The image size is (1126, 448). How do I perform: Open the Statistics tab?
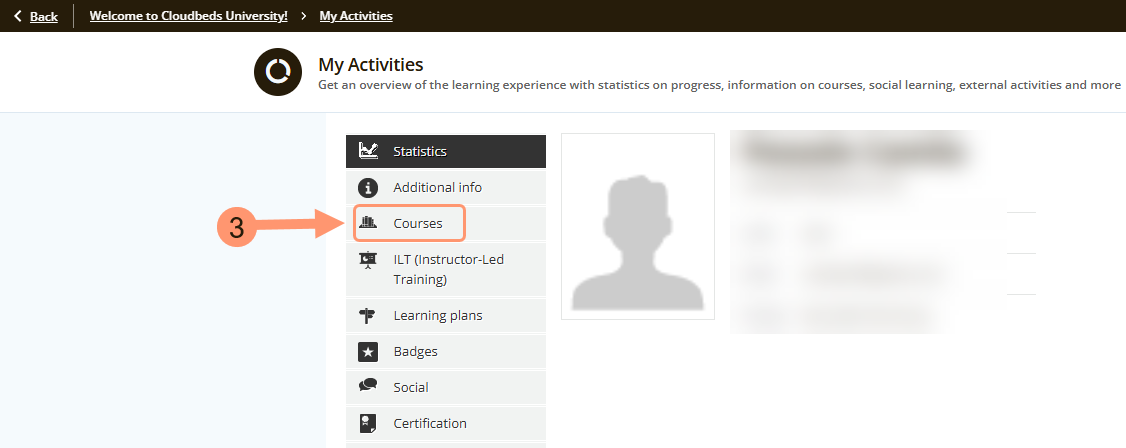[420, 152]
